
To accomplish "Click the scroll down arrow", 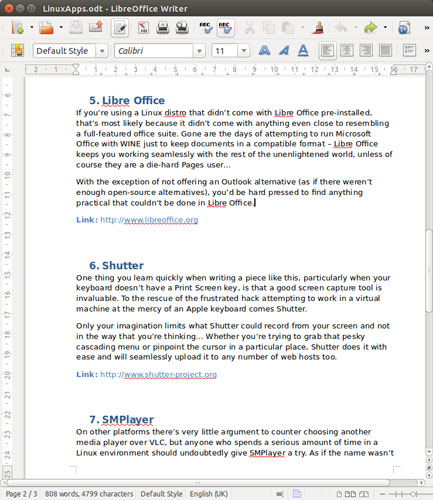I will coord(429,452).
